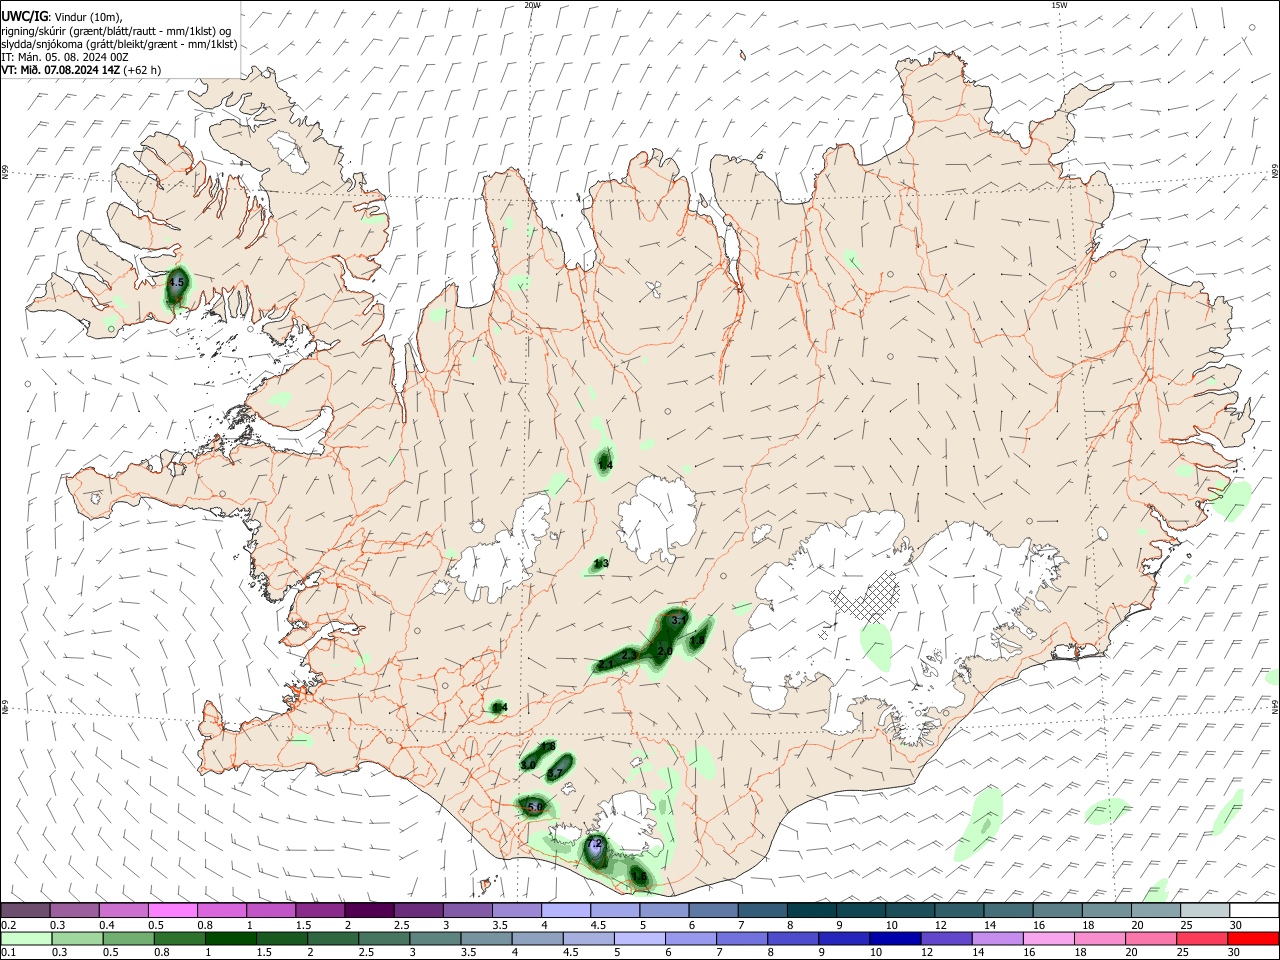Image resolution: width=1280 pixels, height=960 pixels.
Task: Click the IT initial time line, 05. 08. 2024 00Z
Action: click(65, 57)
